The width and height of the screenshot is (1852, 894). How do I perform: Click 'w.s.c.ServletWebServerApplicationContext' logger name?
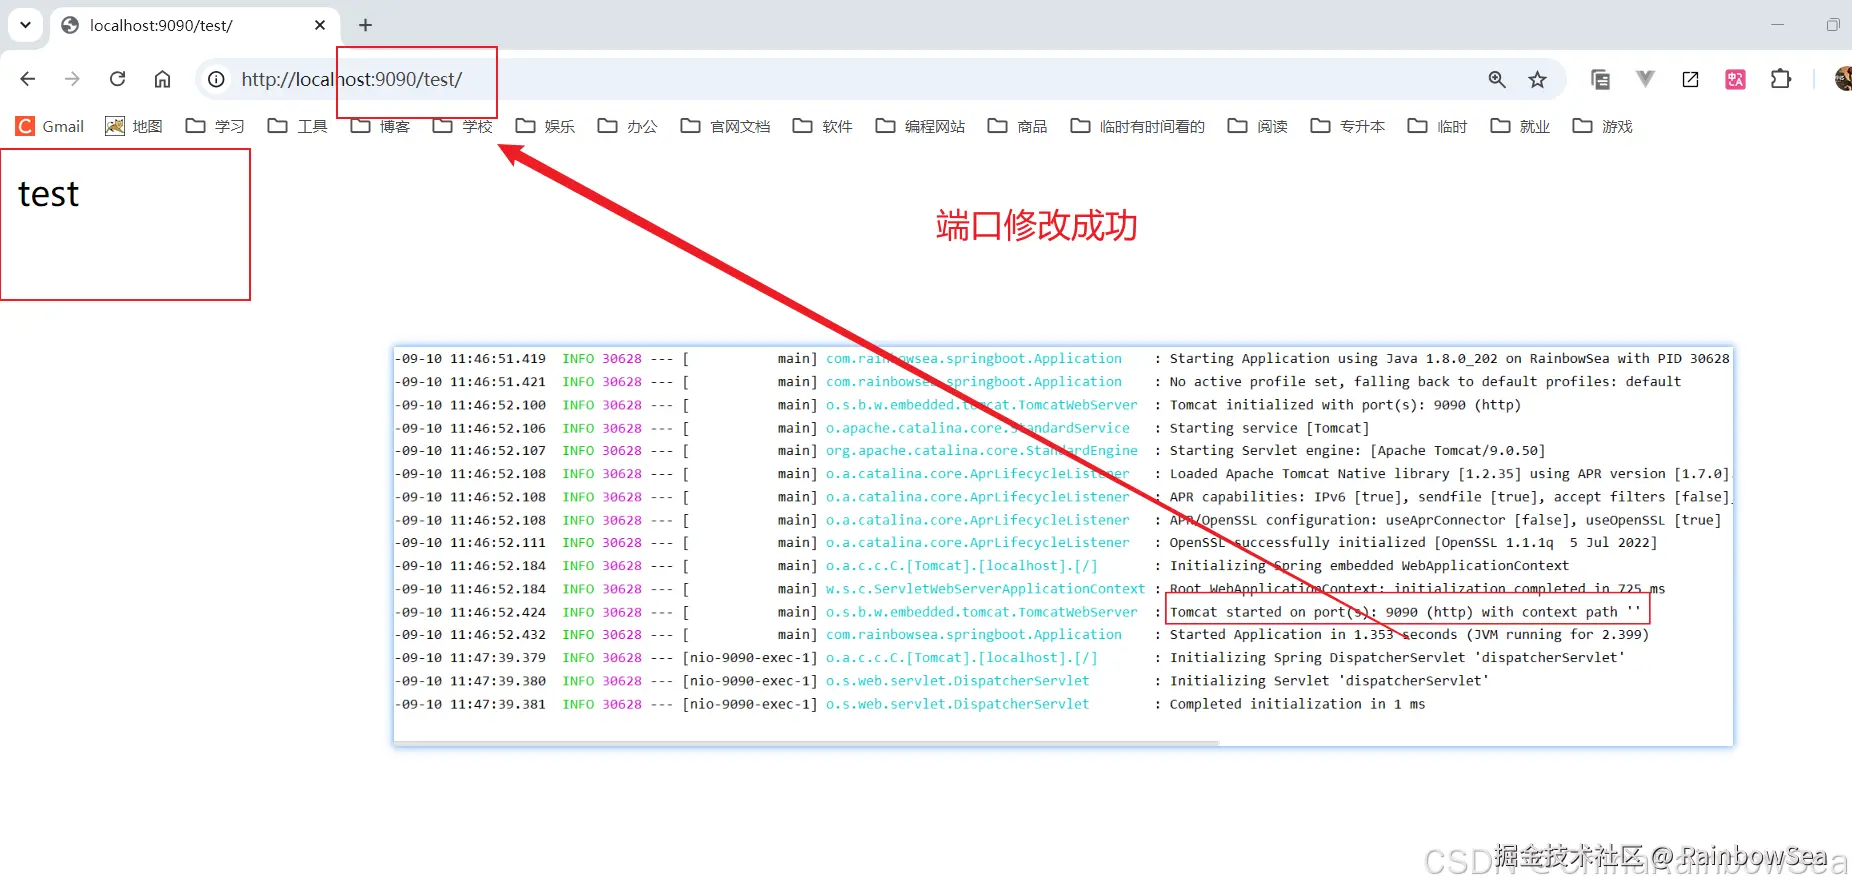tap(985, 589)
